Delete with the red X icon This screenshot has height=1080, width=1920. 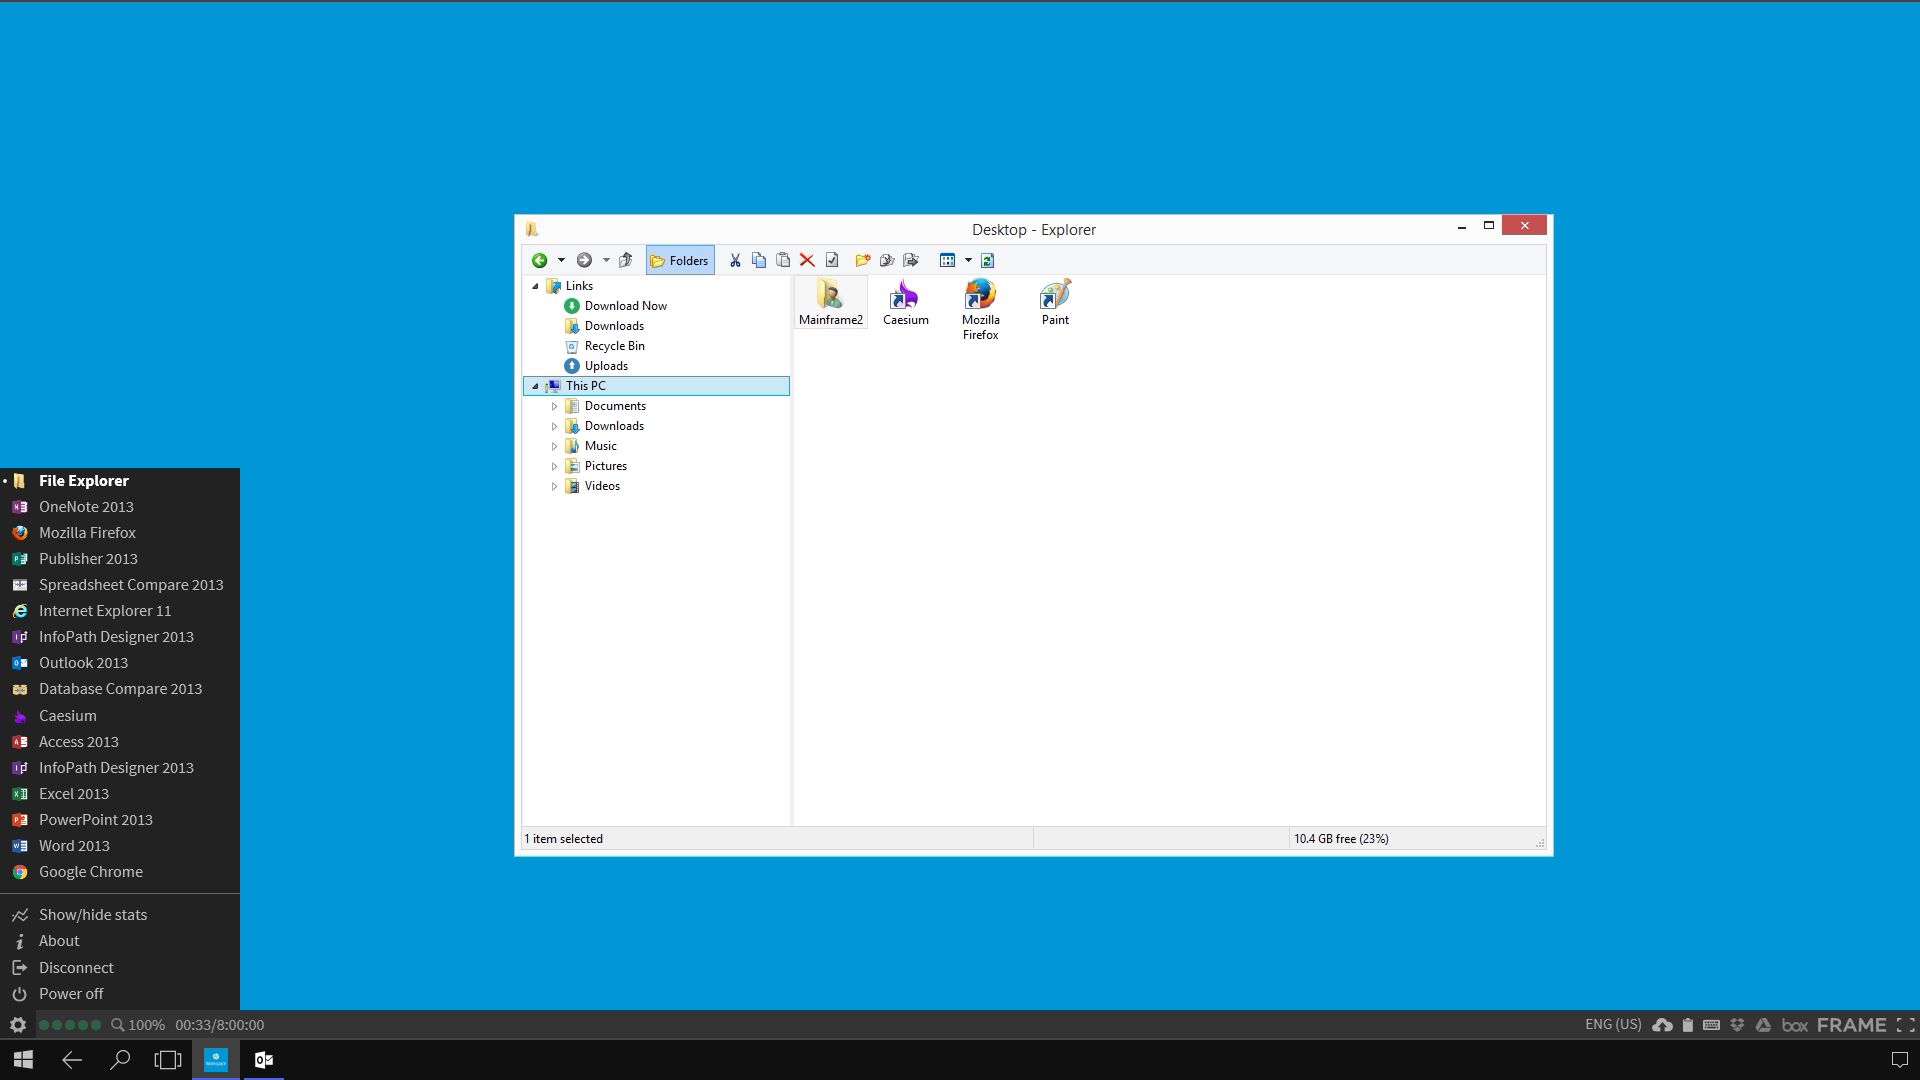(807, 260)
